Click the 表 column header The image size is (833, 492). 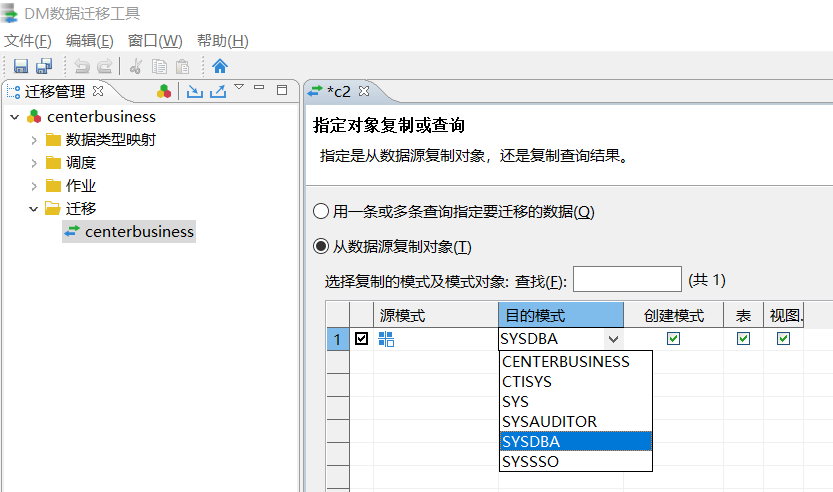click(743, 315)
